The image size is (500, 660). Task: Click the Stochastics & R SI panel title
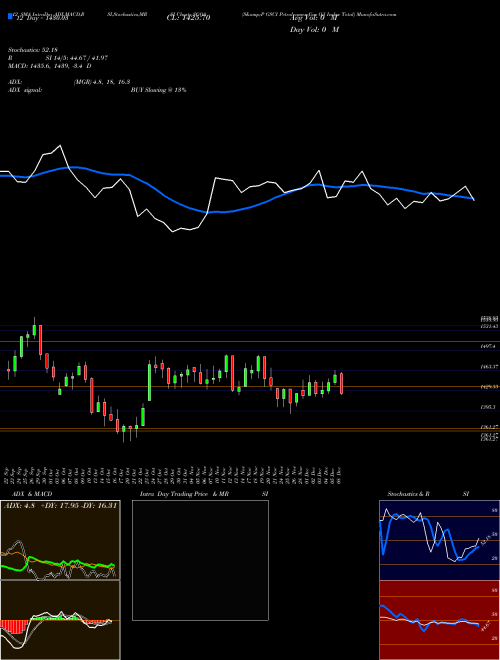tap(428, 494)
